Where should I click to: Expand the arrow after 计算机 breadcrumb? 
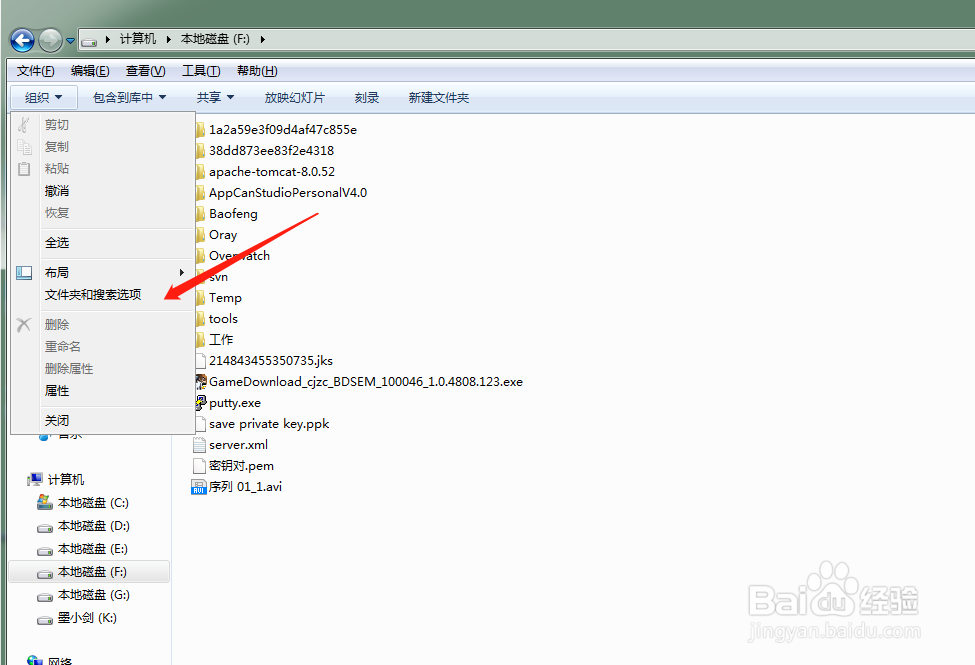[x=169, y=39]
